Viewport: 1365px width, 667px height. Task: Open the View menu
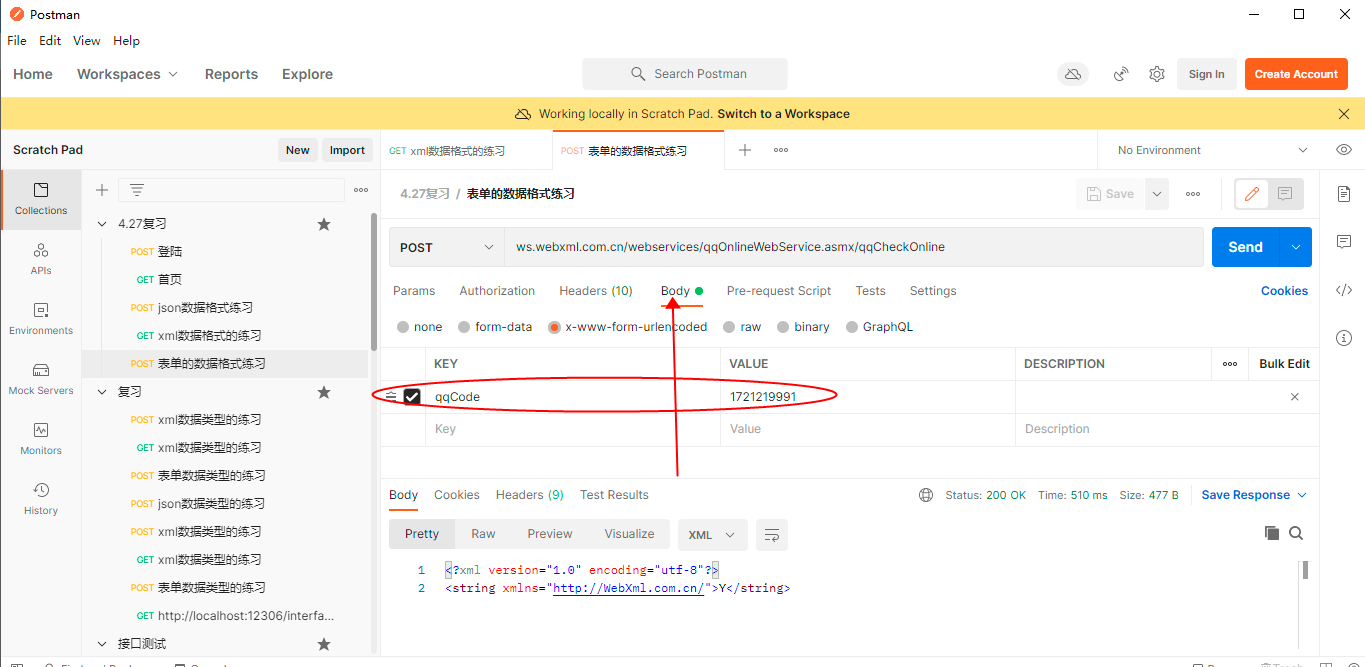coord(87,41)
